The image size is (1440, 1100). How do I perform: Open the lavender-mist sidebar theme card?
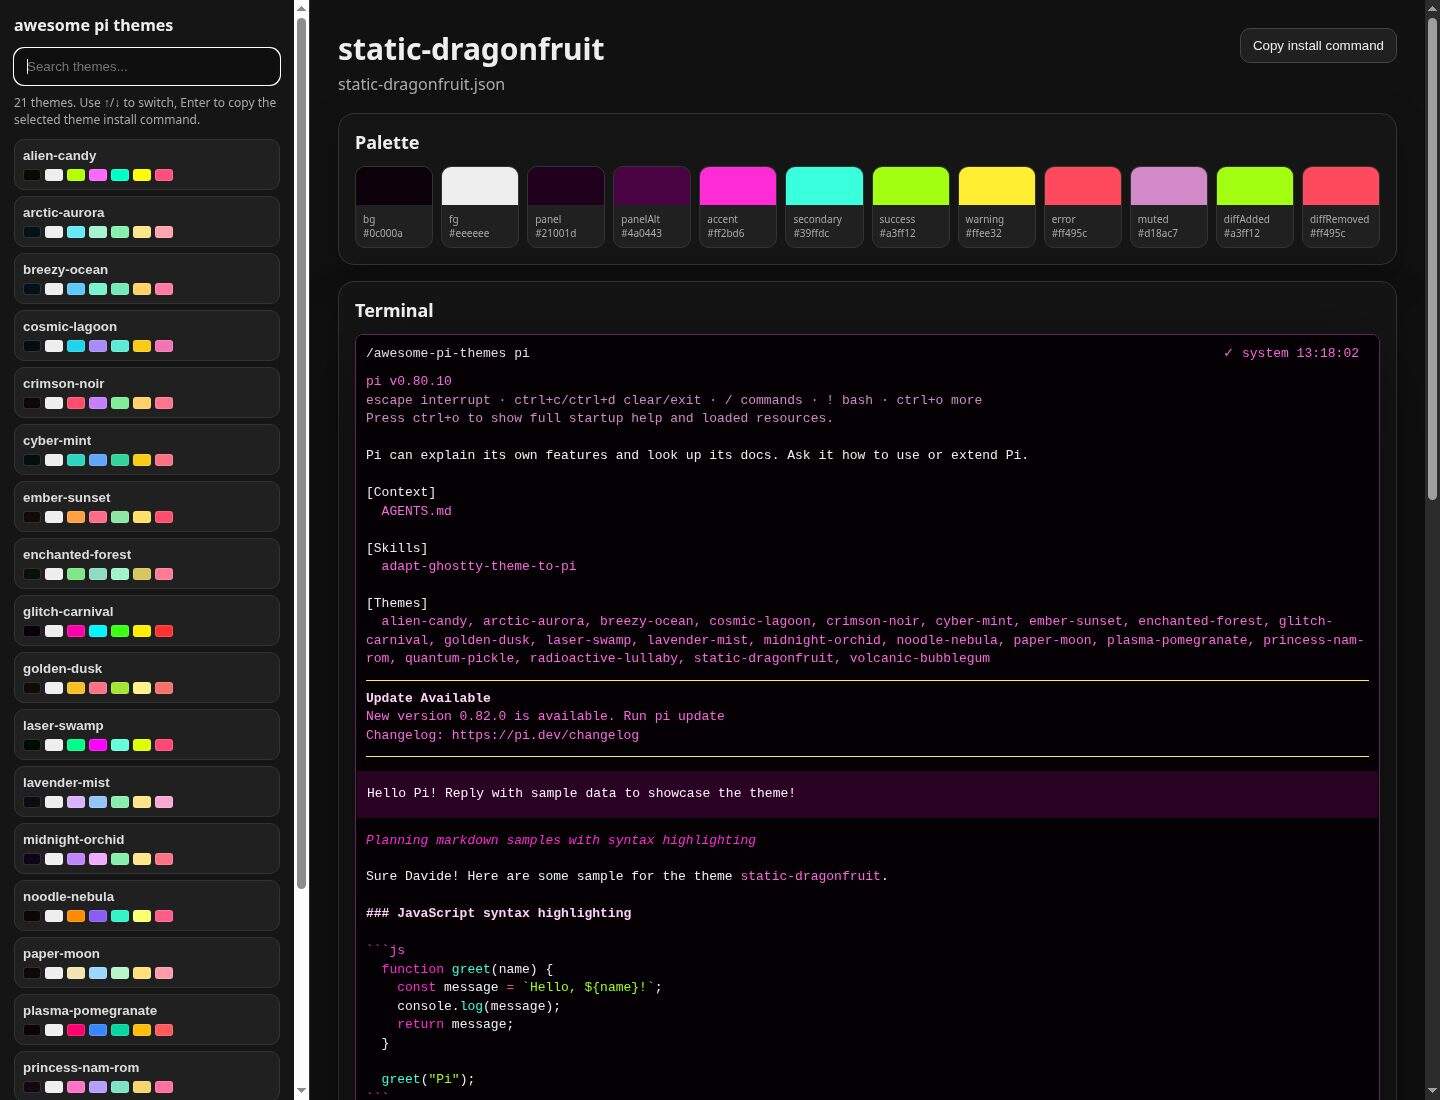coord(147,792)
